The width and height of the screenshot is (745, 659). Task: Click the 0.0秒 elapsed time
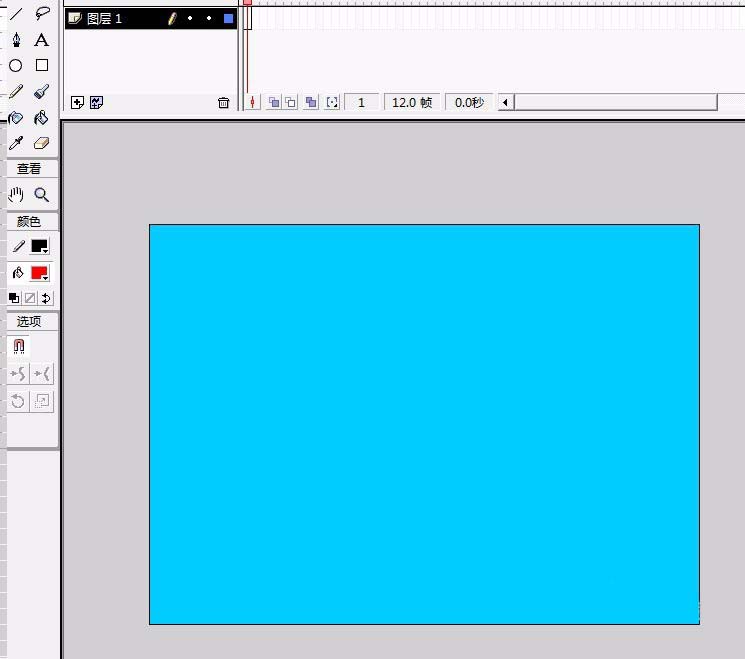469,103
